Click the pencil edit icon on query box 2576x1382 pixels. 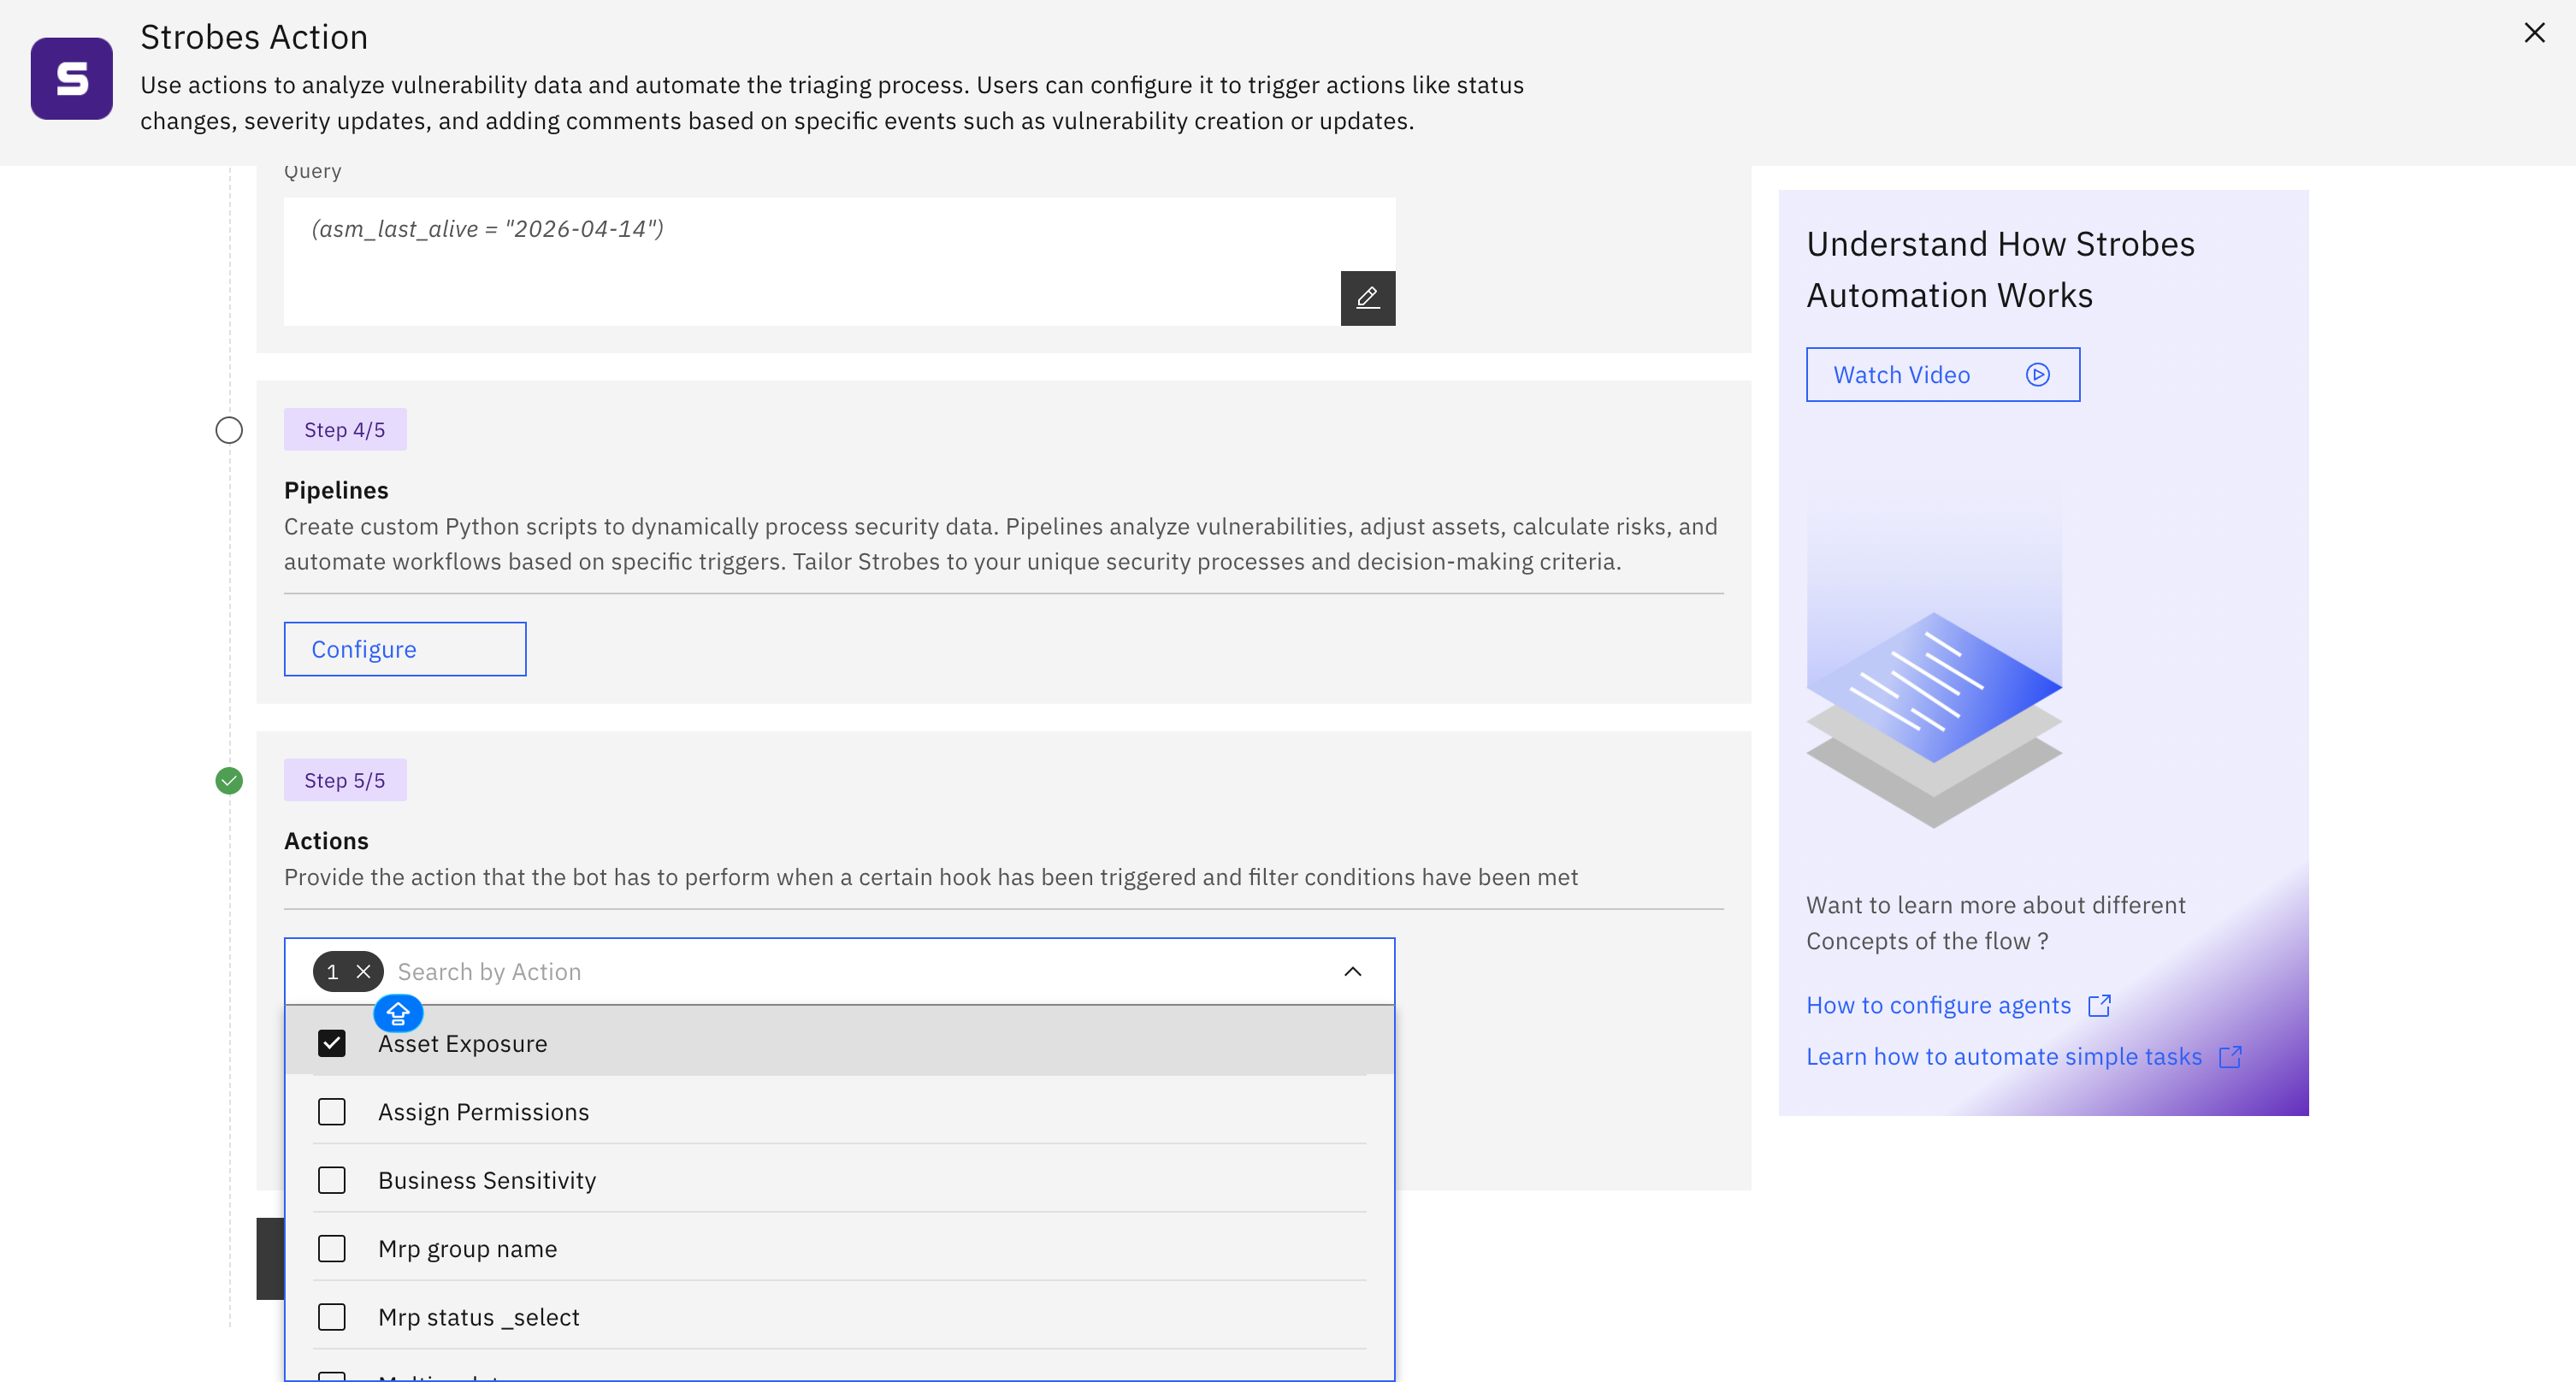coord(1367,298)
